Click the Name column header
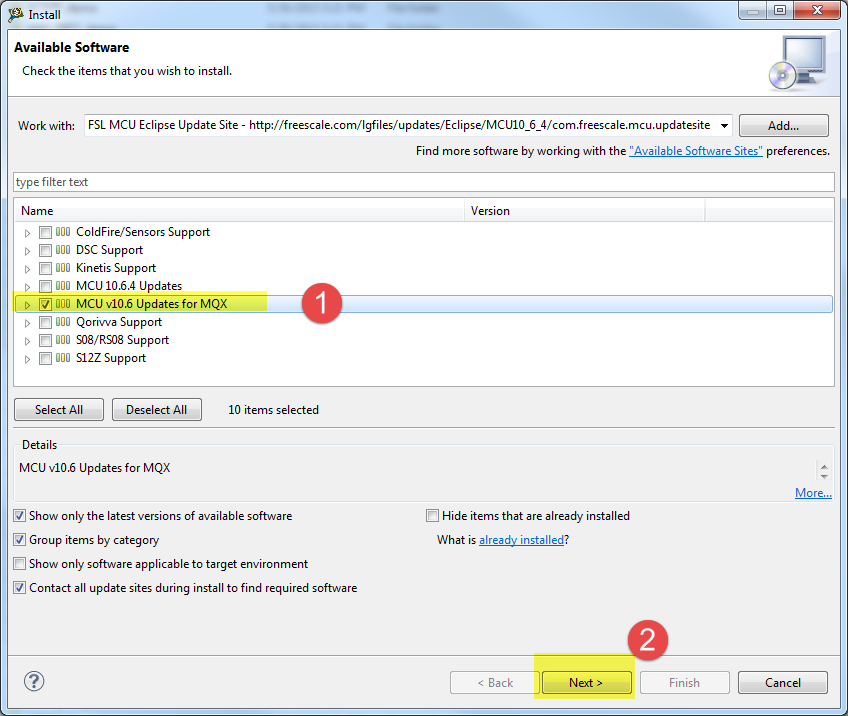The image size is (848, 716). [240, 210]
